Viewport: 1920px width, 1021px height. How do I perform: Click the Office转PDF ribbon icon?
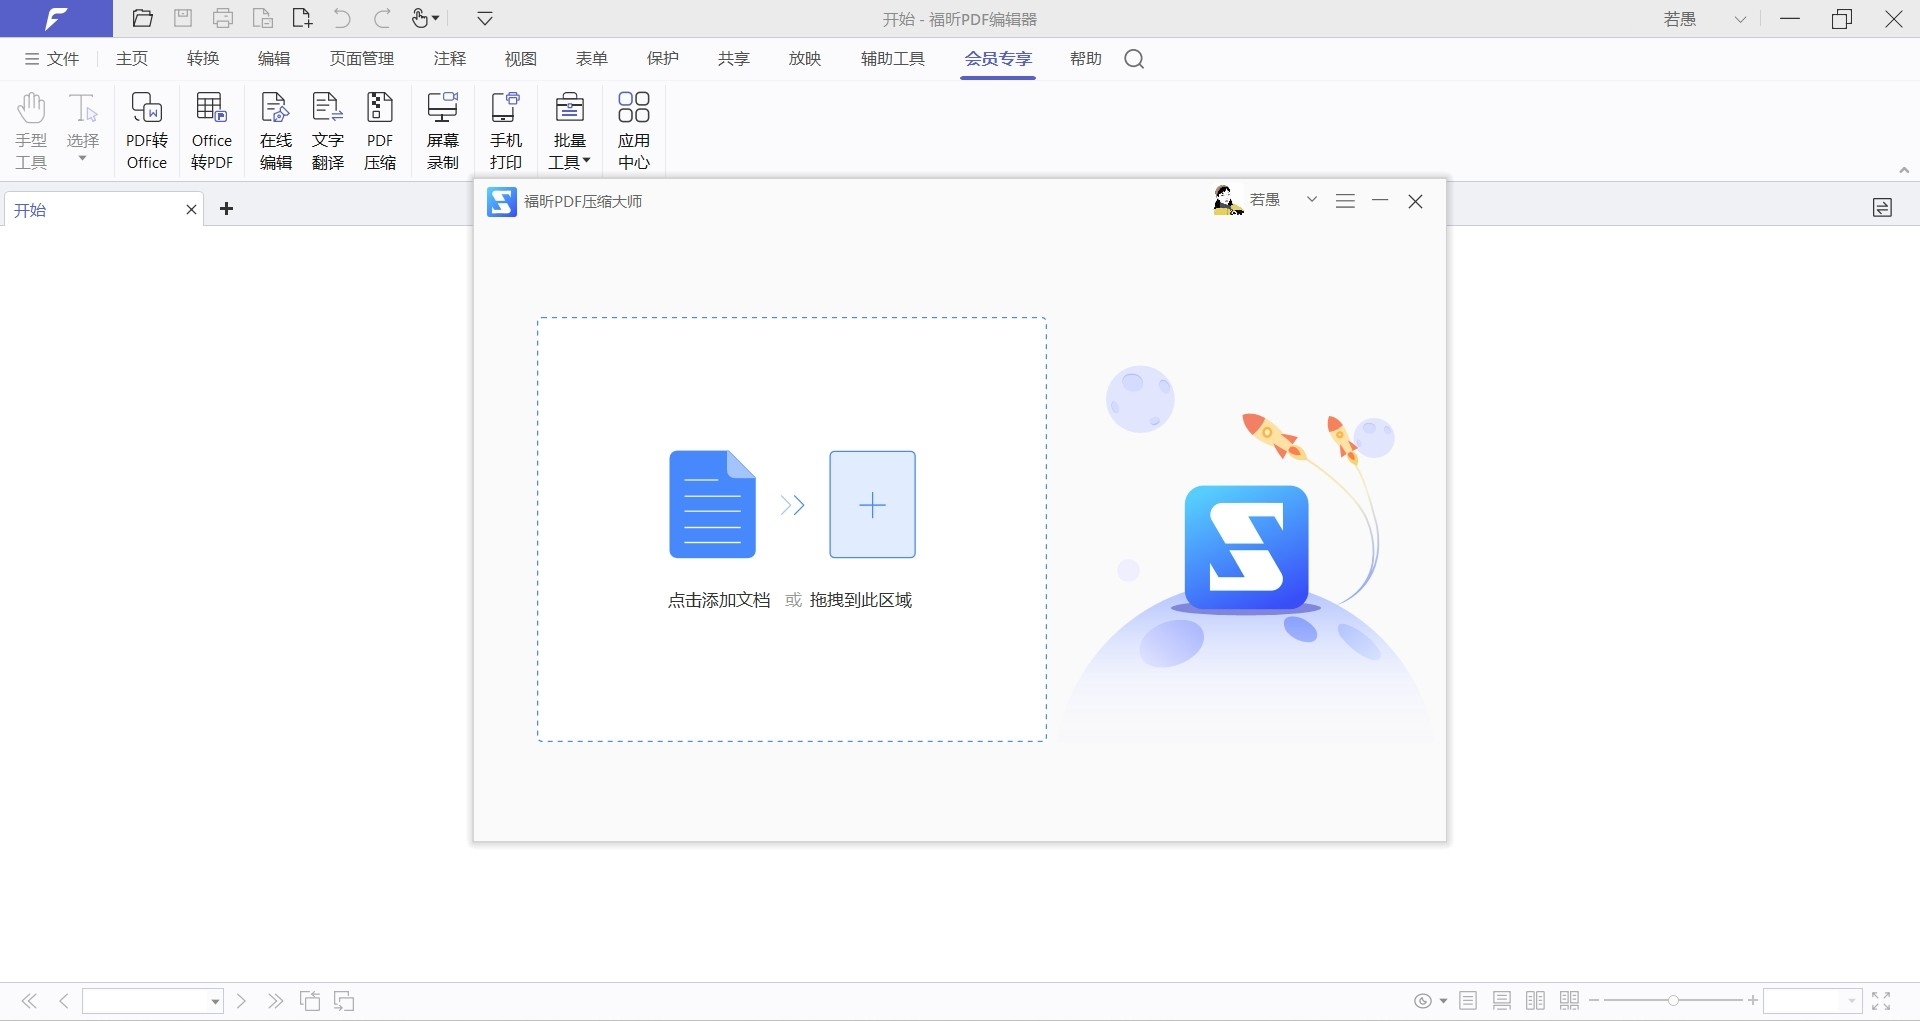(211, 130)
